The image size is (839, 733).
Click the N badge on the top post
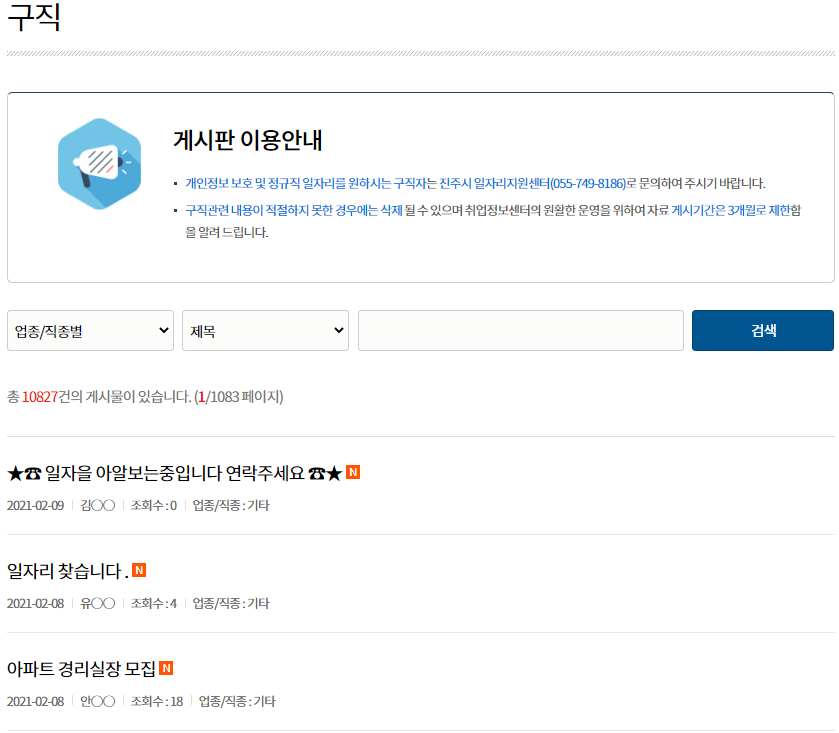pyautogui.click(x=355, y=472)
